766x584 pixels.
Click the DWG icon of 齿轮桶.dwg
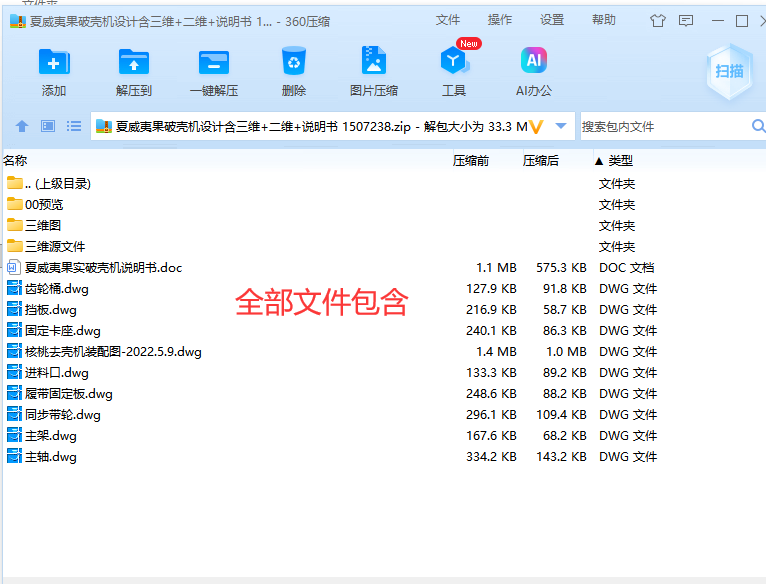coord(15,288)
